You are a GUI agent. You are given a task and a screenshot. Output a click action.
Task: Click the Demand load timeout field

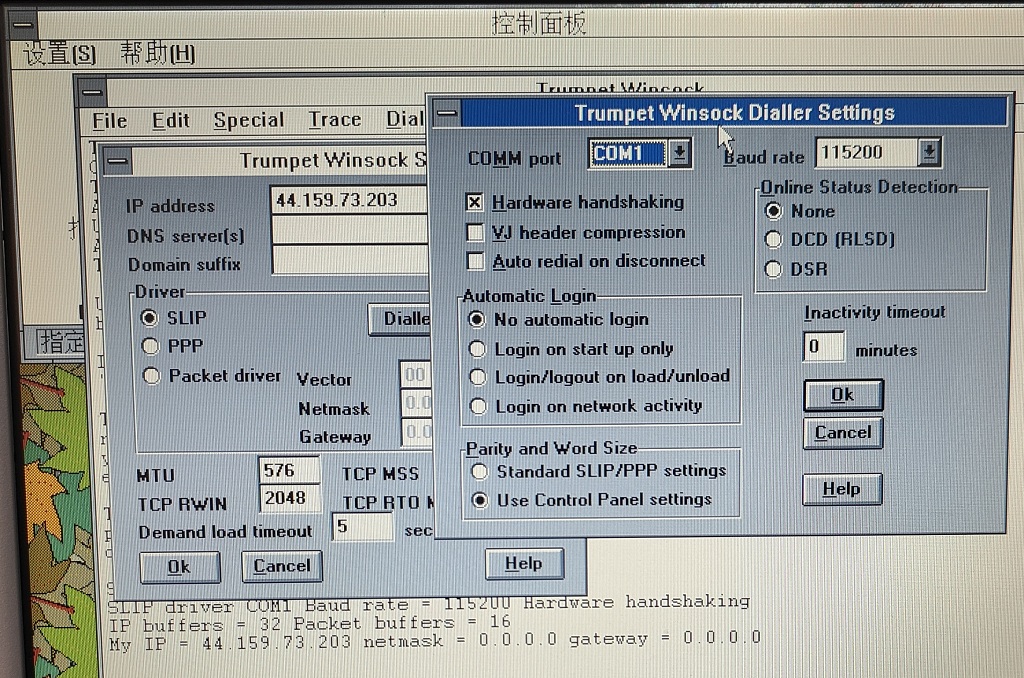coord(363,527)
